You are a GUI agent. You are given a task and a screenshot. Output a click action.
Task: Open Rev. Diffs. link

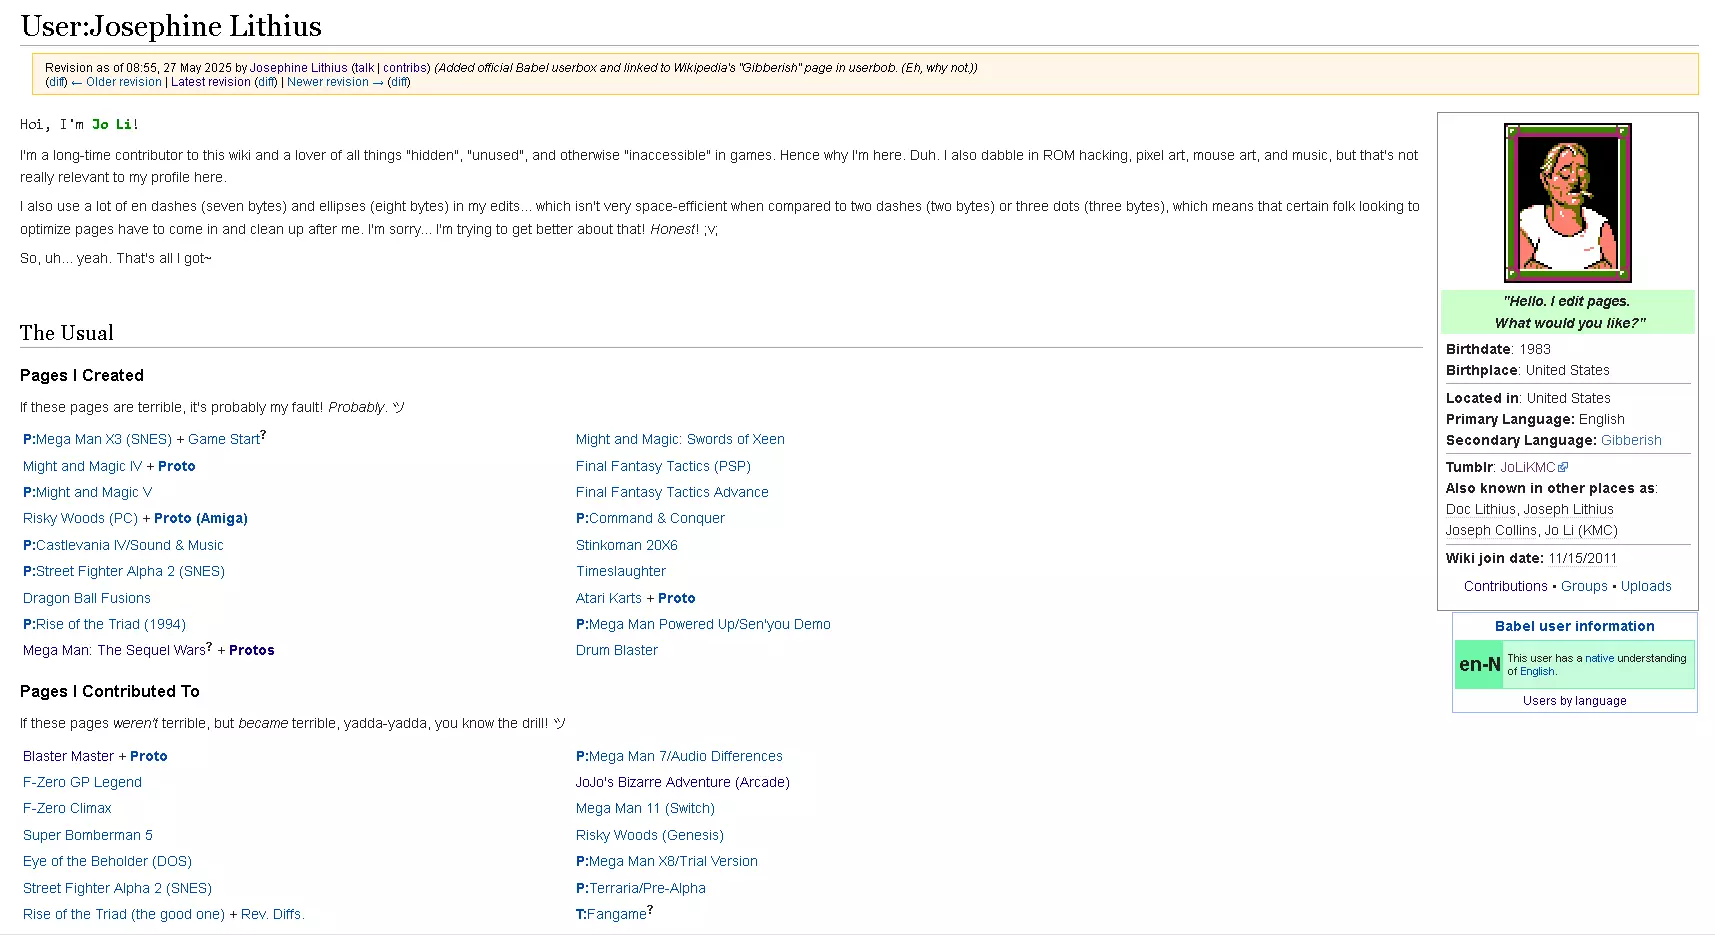pyautogui.click(x=272, y=914)
